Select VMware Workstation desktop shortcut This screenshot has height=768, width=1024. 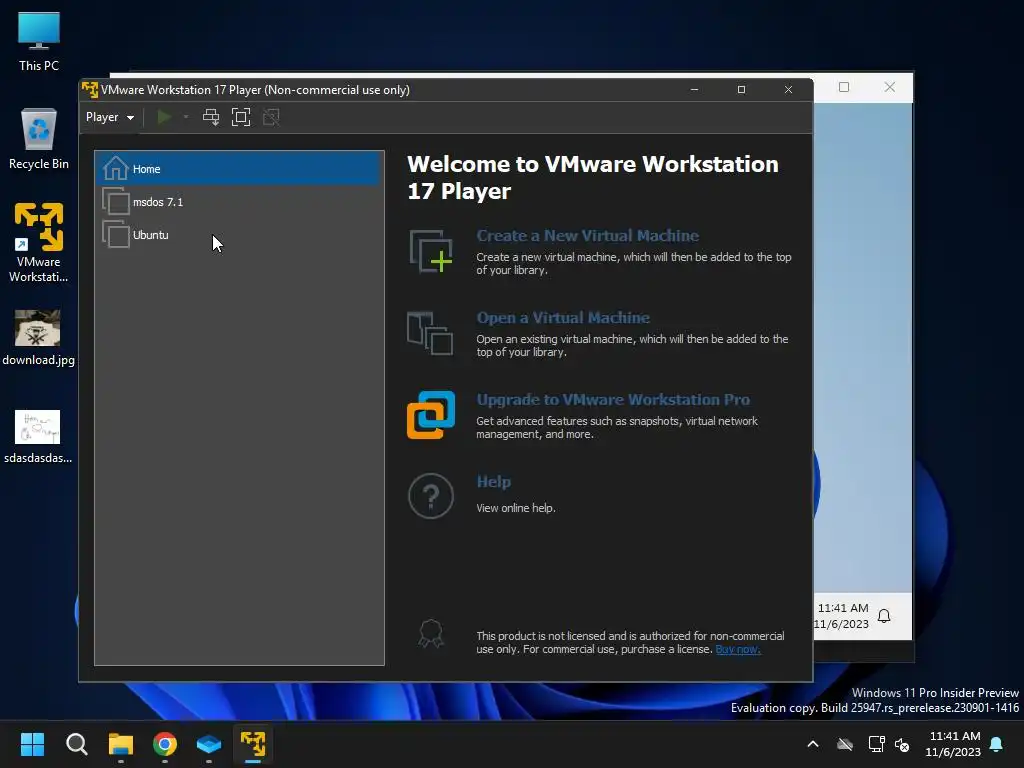pyautogui.click(x=39, y=243)
